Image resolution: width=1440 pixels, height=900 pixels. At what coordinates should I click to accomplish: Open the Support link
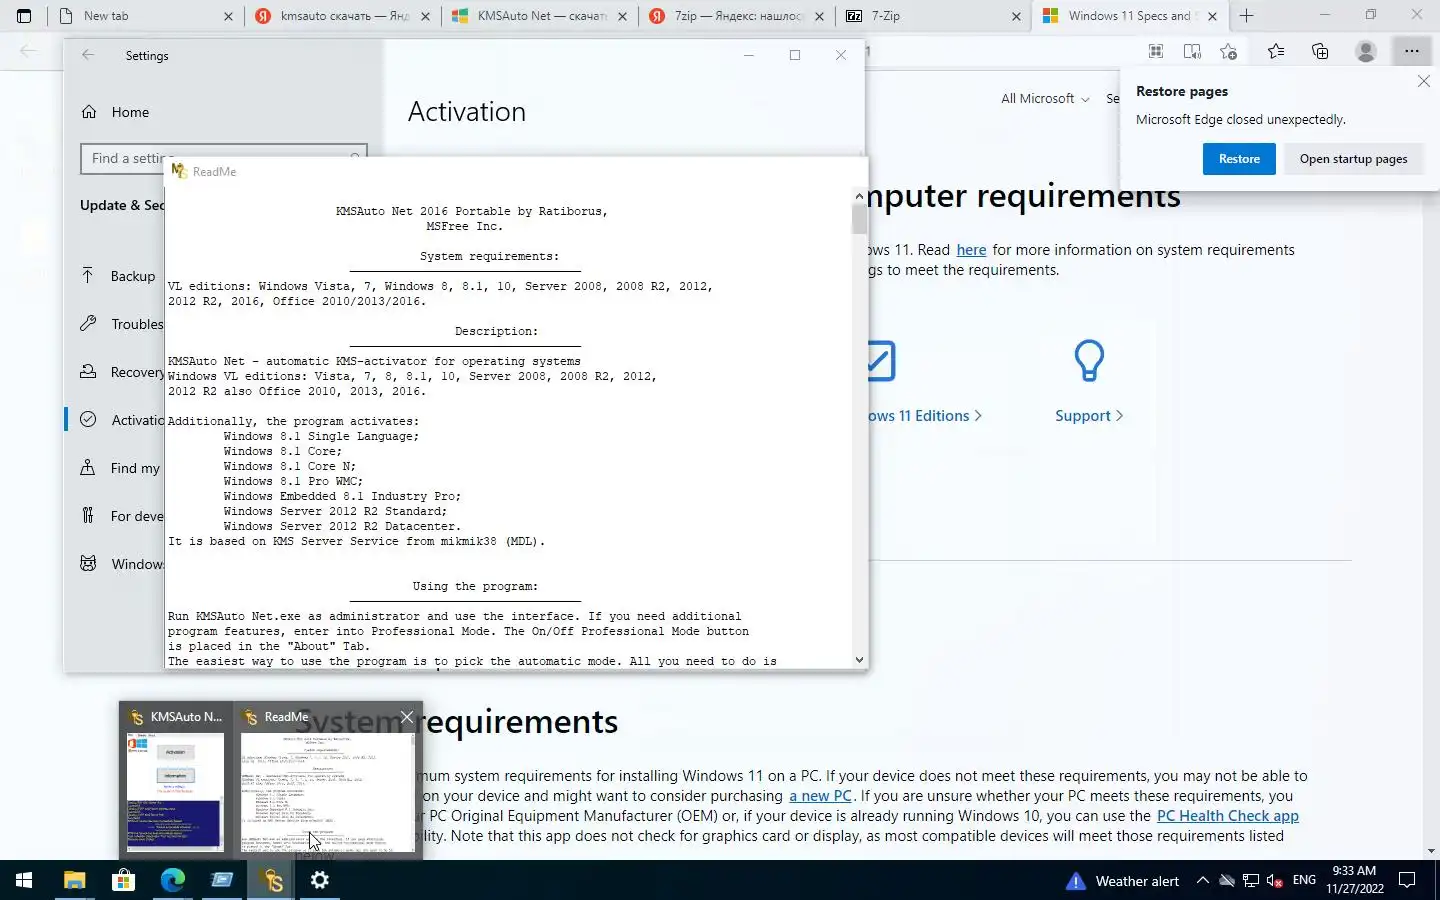tap(1089, 416)
